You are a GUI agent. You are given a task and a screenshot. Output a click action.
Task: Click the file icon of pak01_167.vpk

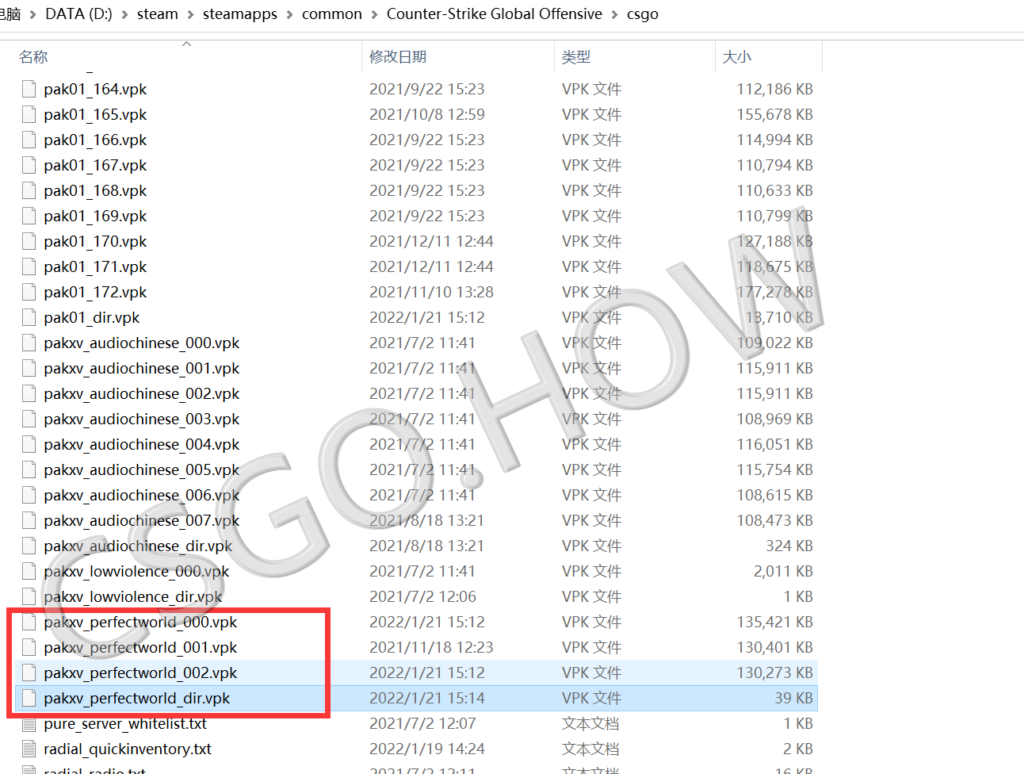29,165
